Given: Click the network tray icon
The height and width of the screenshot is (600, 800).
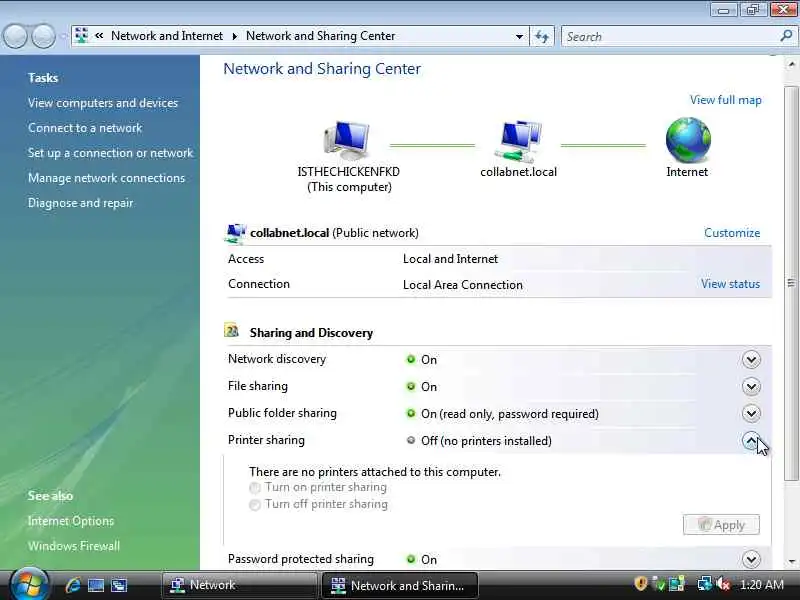Looking at the screenshot, I should (705, 583).
